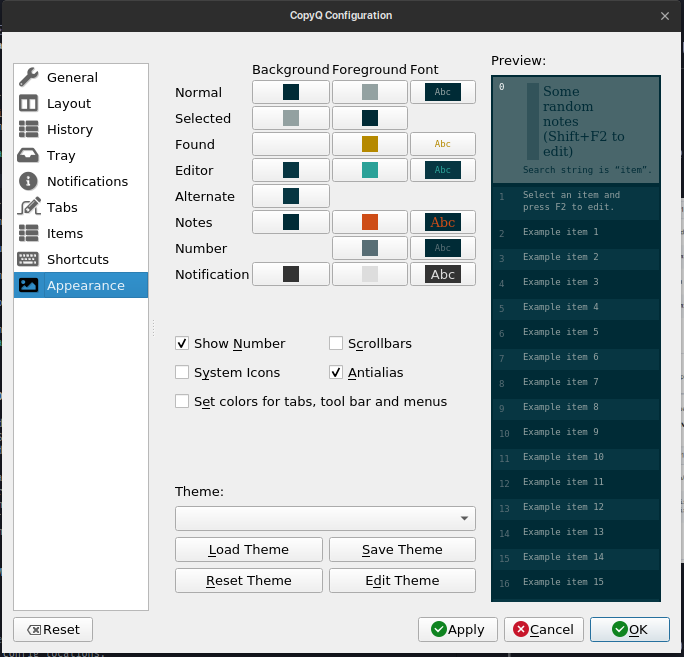Pick the Notification font
684x657 pixels.
coord(443,274)
